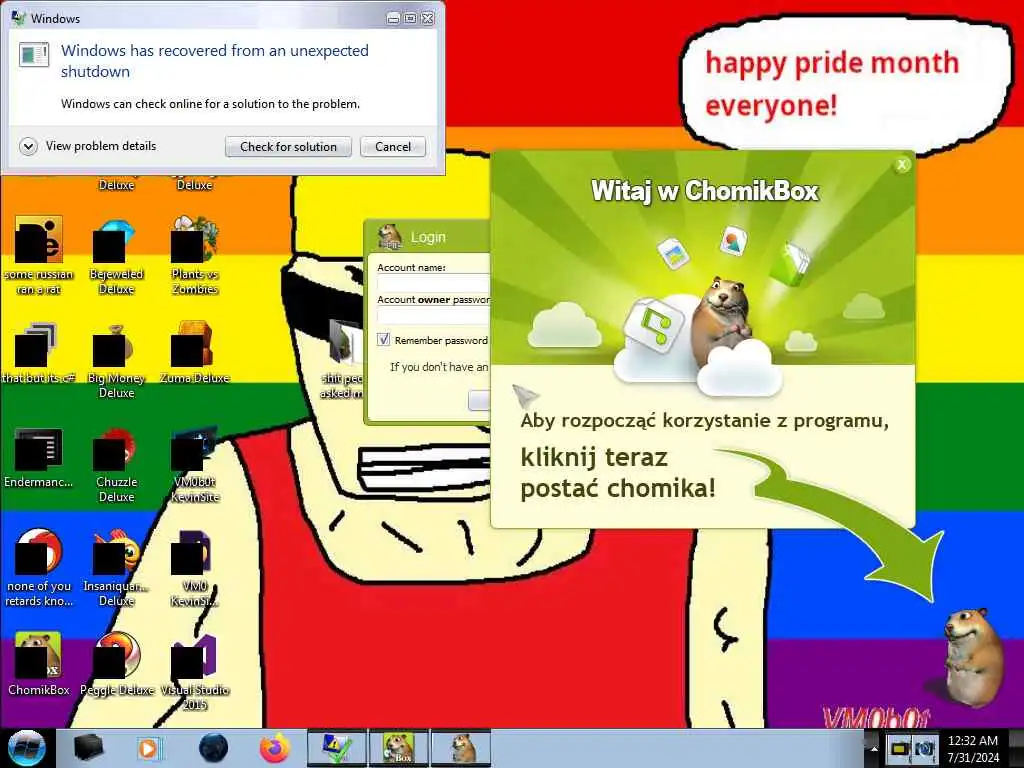
Task: Launch Insaniquarium Deluxe shortcut
Action: [116, 567]
